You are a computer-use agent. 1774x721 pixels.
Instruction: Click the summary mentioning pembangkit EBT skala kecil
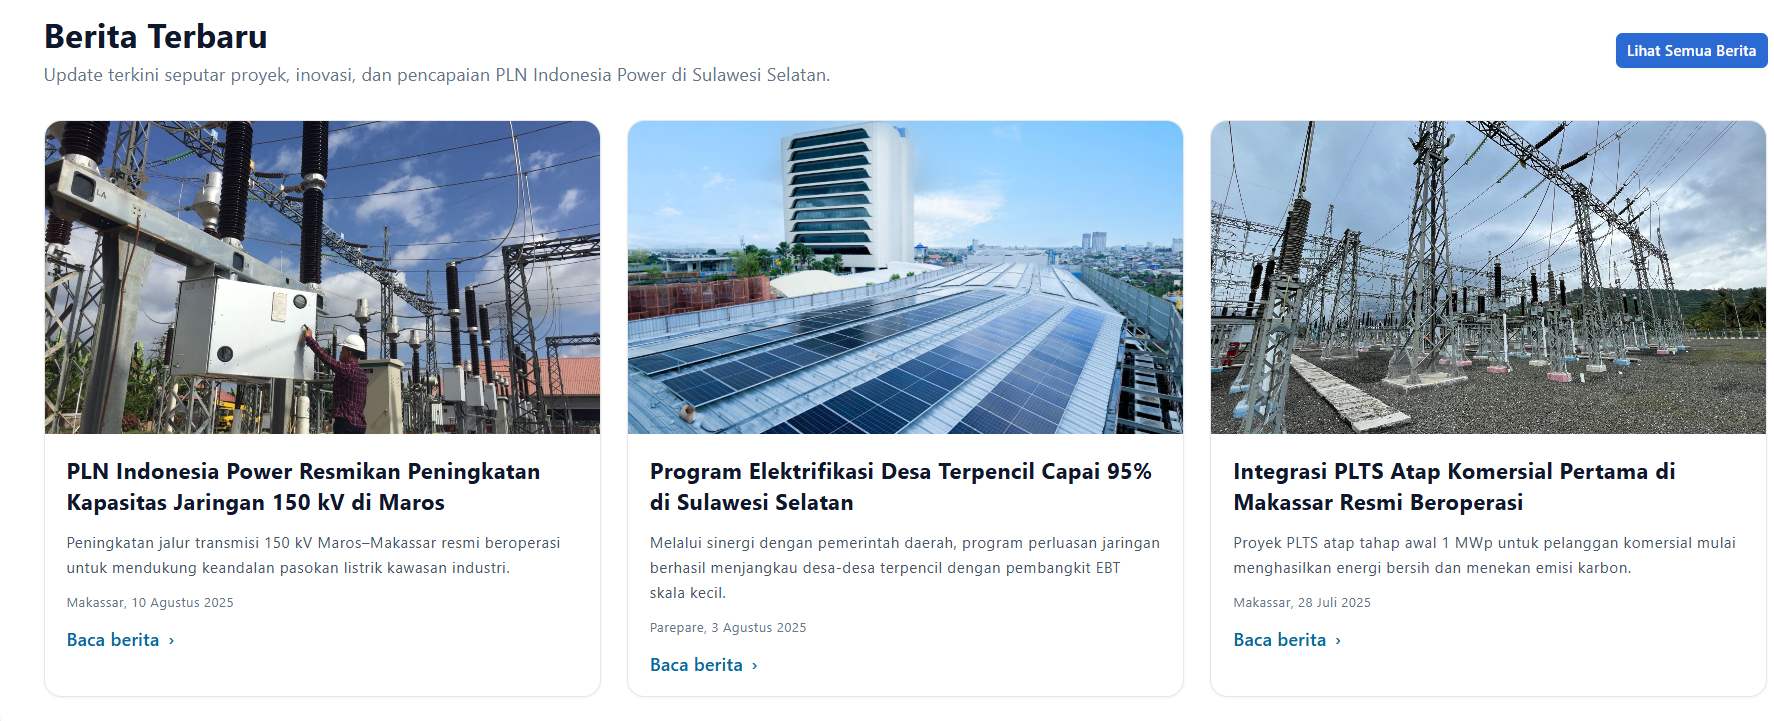coord(904,567)
